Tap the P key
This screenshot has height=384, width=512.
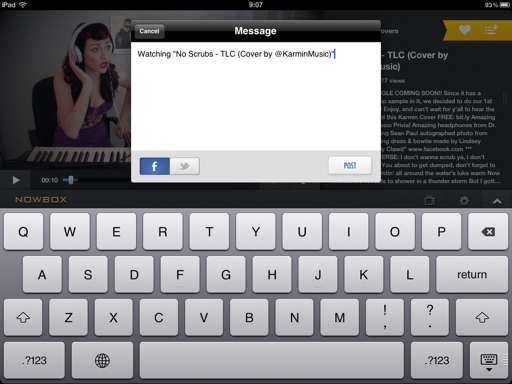(441, 232)
